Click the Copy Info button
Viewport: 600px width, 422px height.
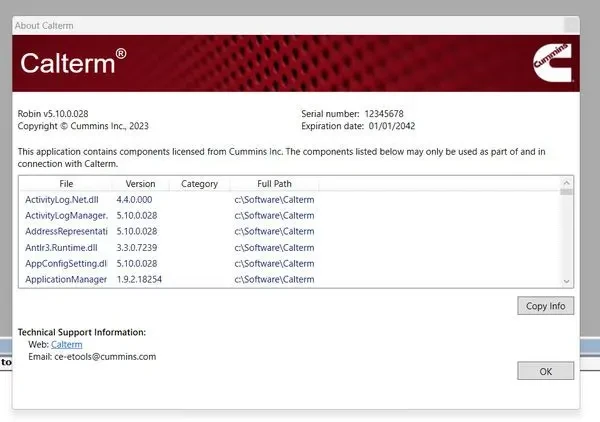[x=545, y=306]
